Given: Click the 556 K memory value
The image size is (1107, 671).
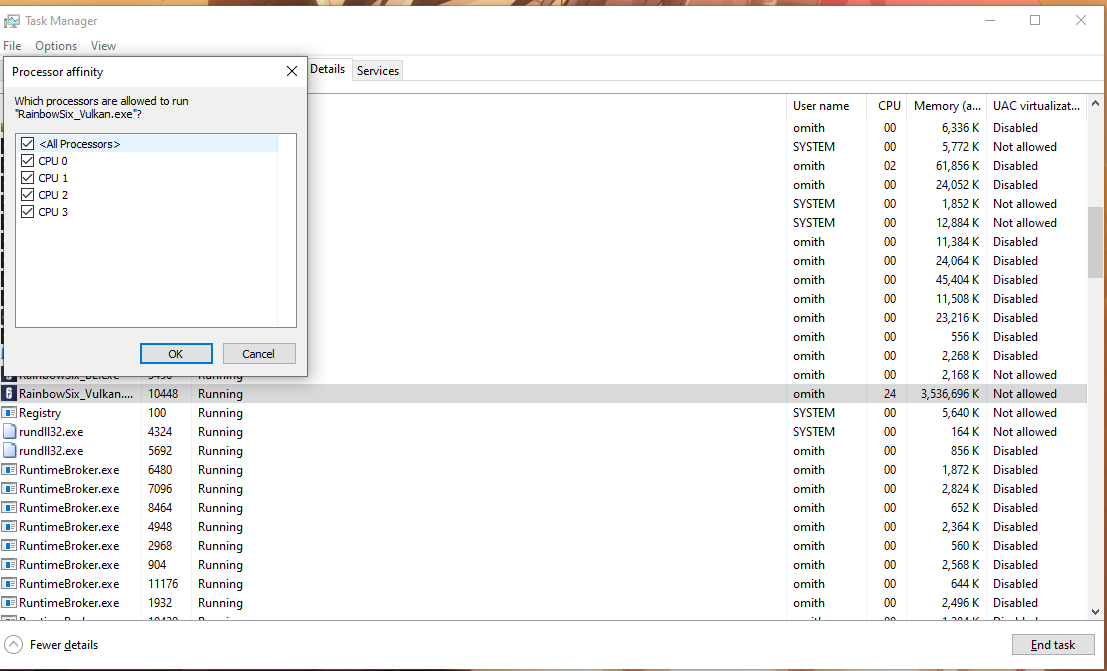Looking at the screenshot, I should [x=965, y=337].
